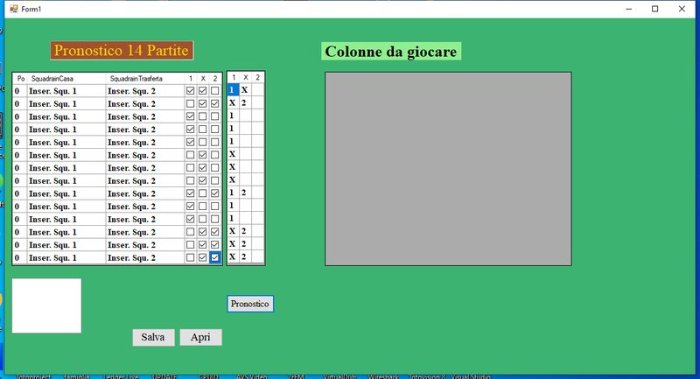Click the Form1 application icon in title bar
The image size is (700, 379).
(x=14, y=9)
